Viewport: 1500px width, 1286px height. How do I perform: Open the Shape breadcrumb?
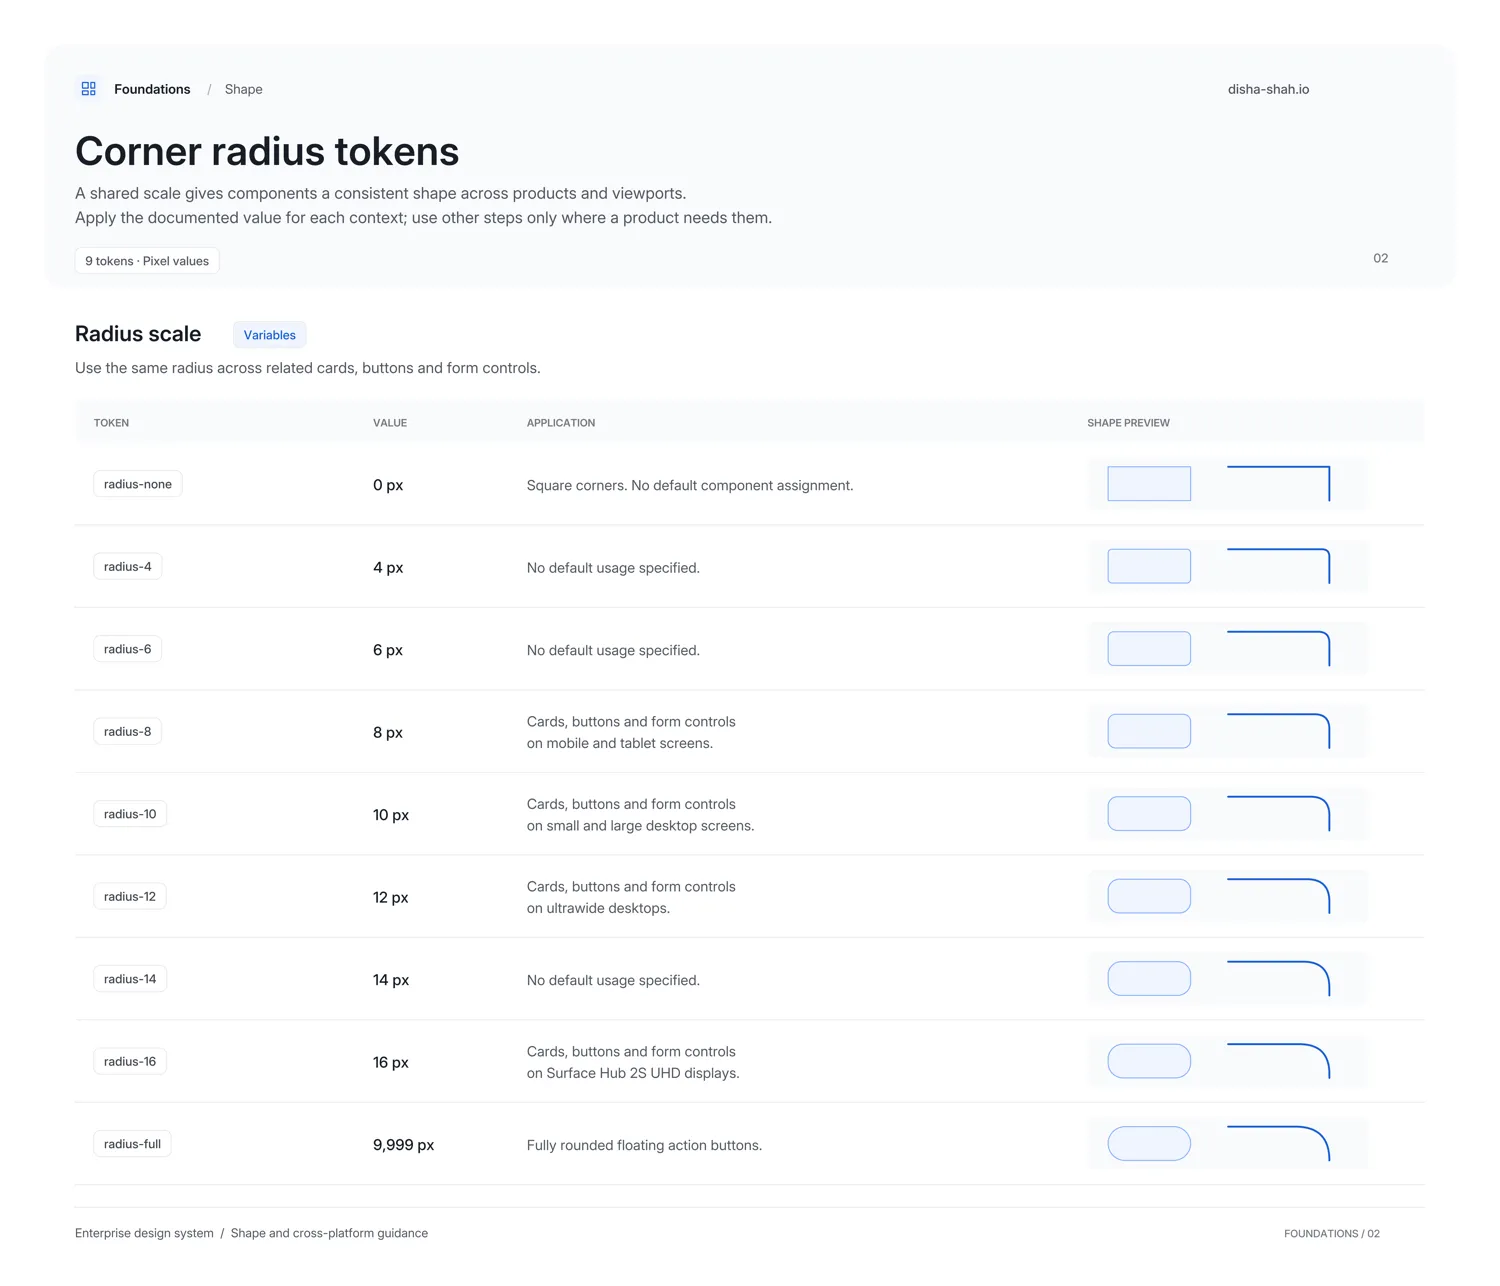(x=244, y=89)
